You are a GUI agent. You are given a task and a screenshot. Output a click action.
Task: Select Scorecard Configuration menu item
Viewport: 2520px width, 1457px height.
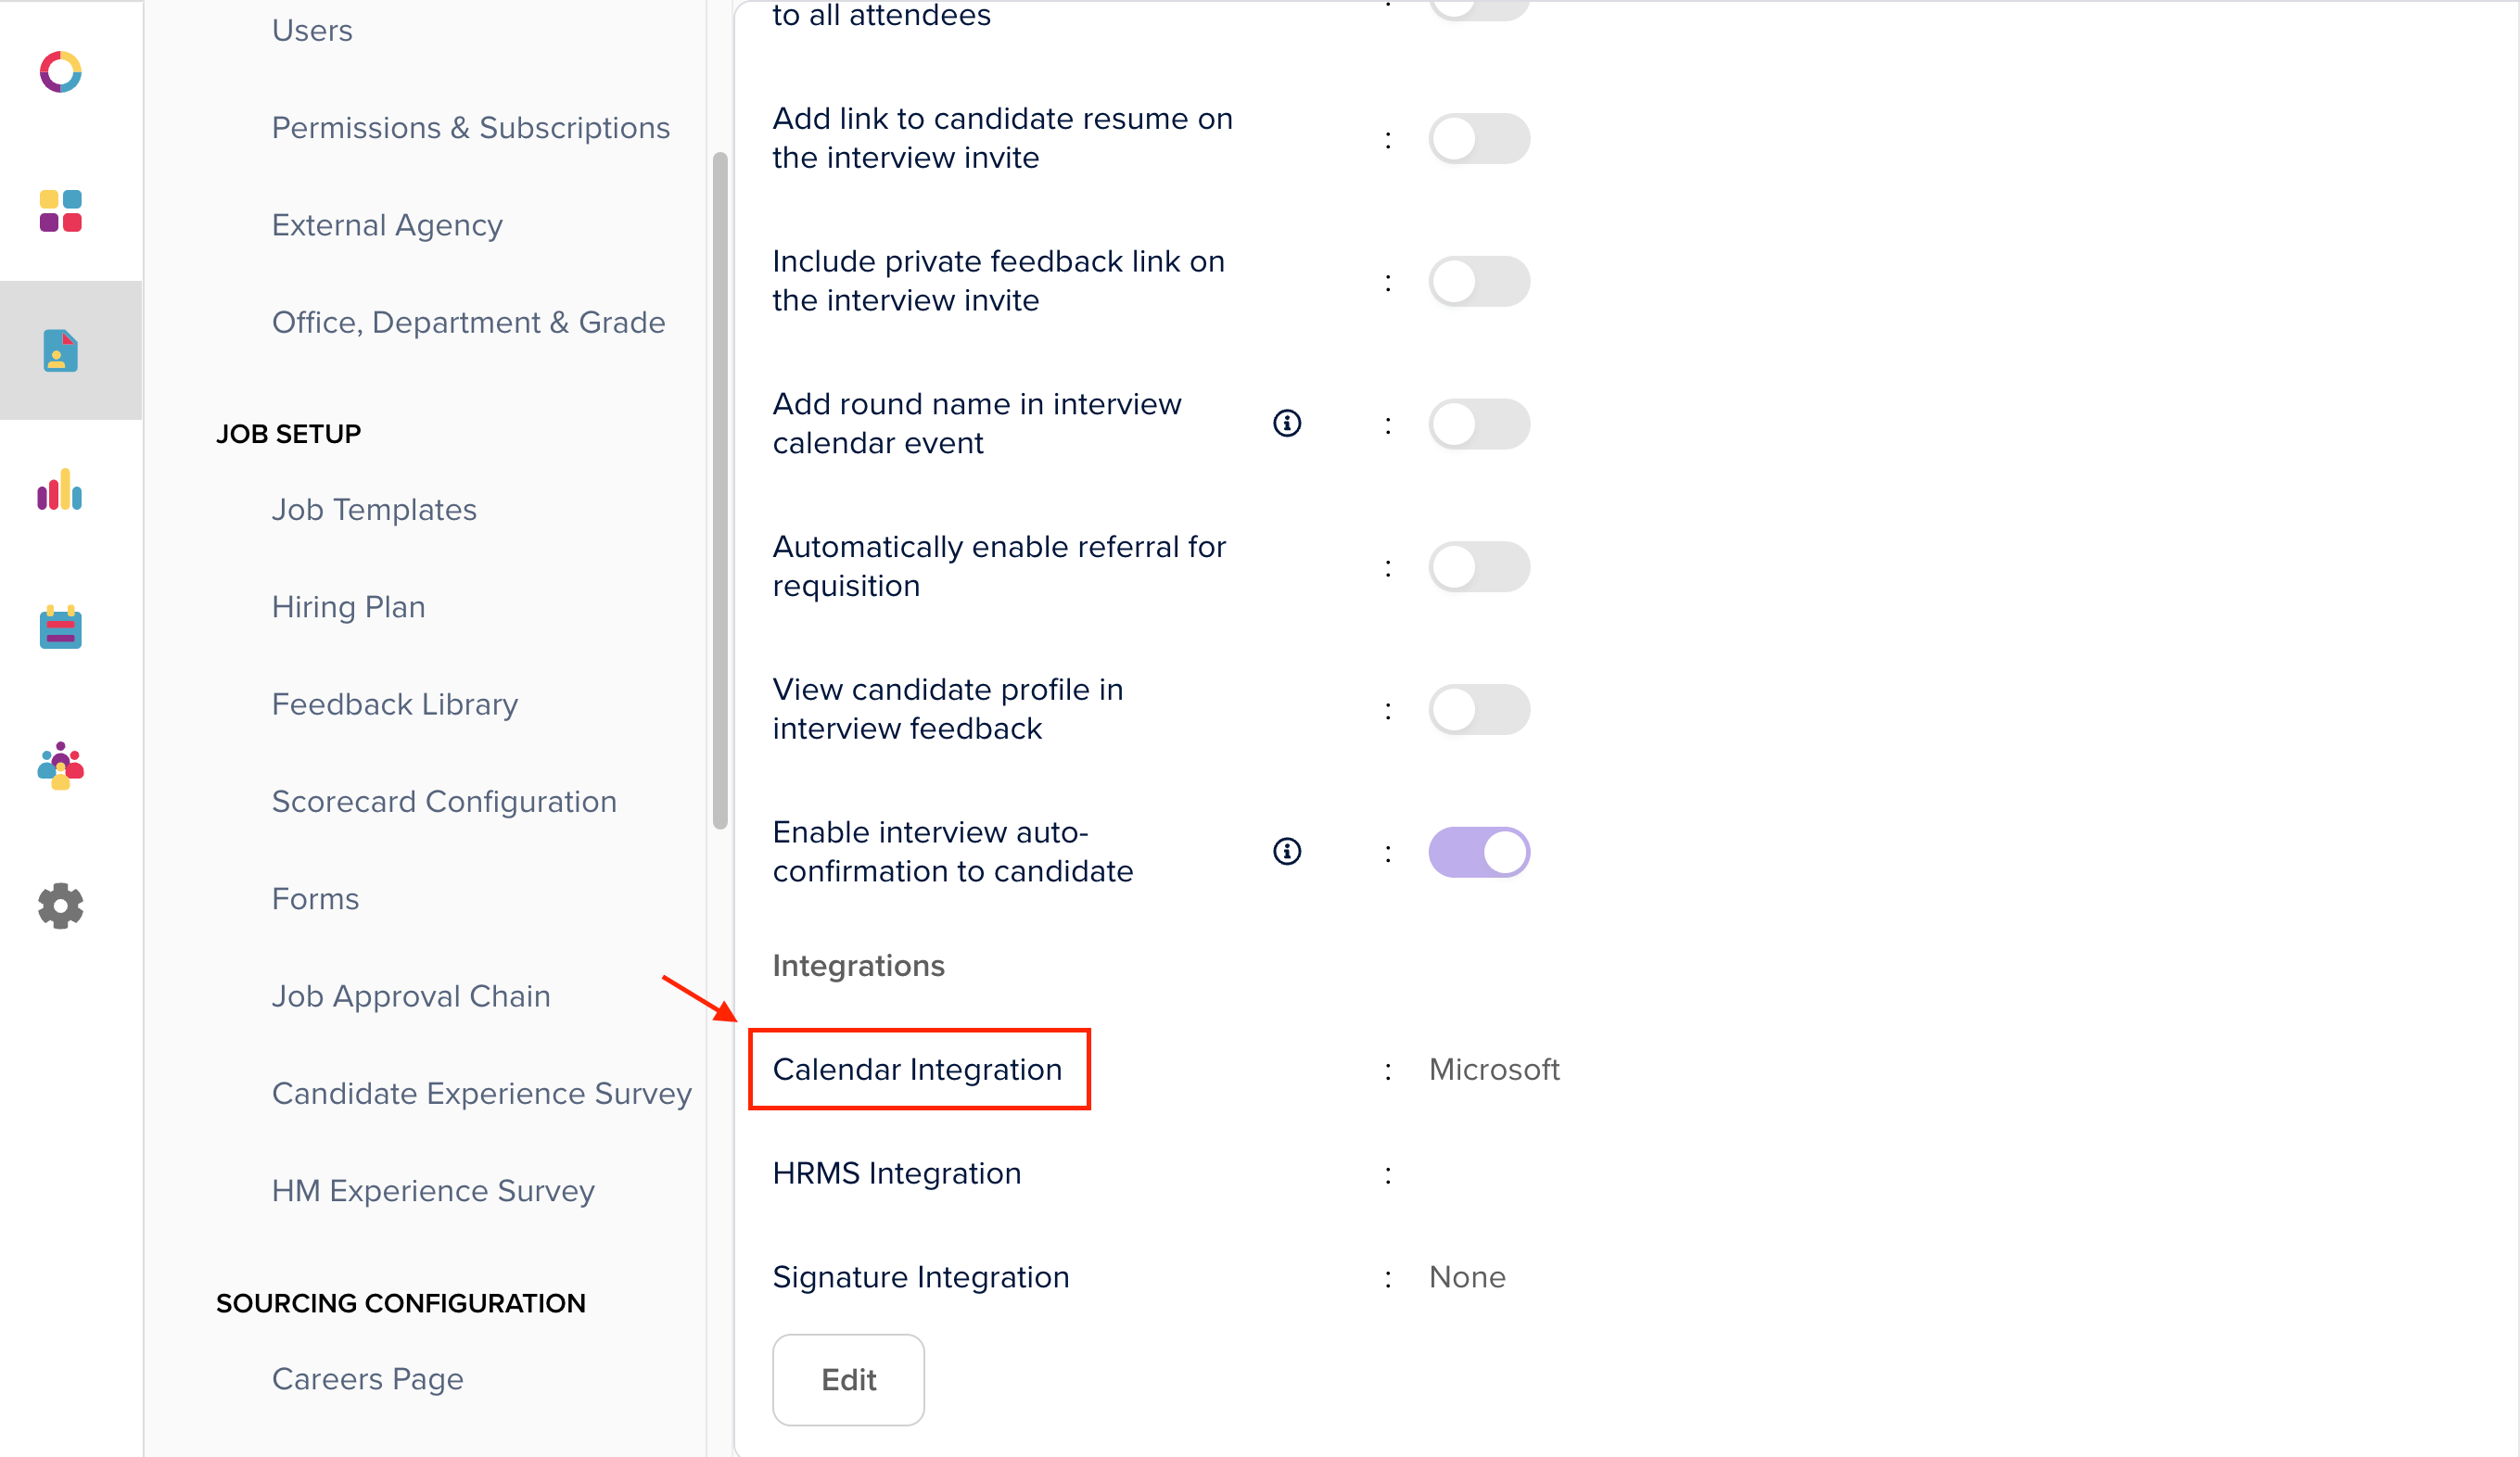(444, 802)
